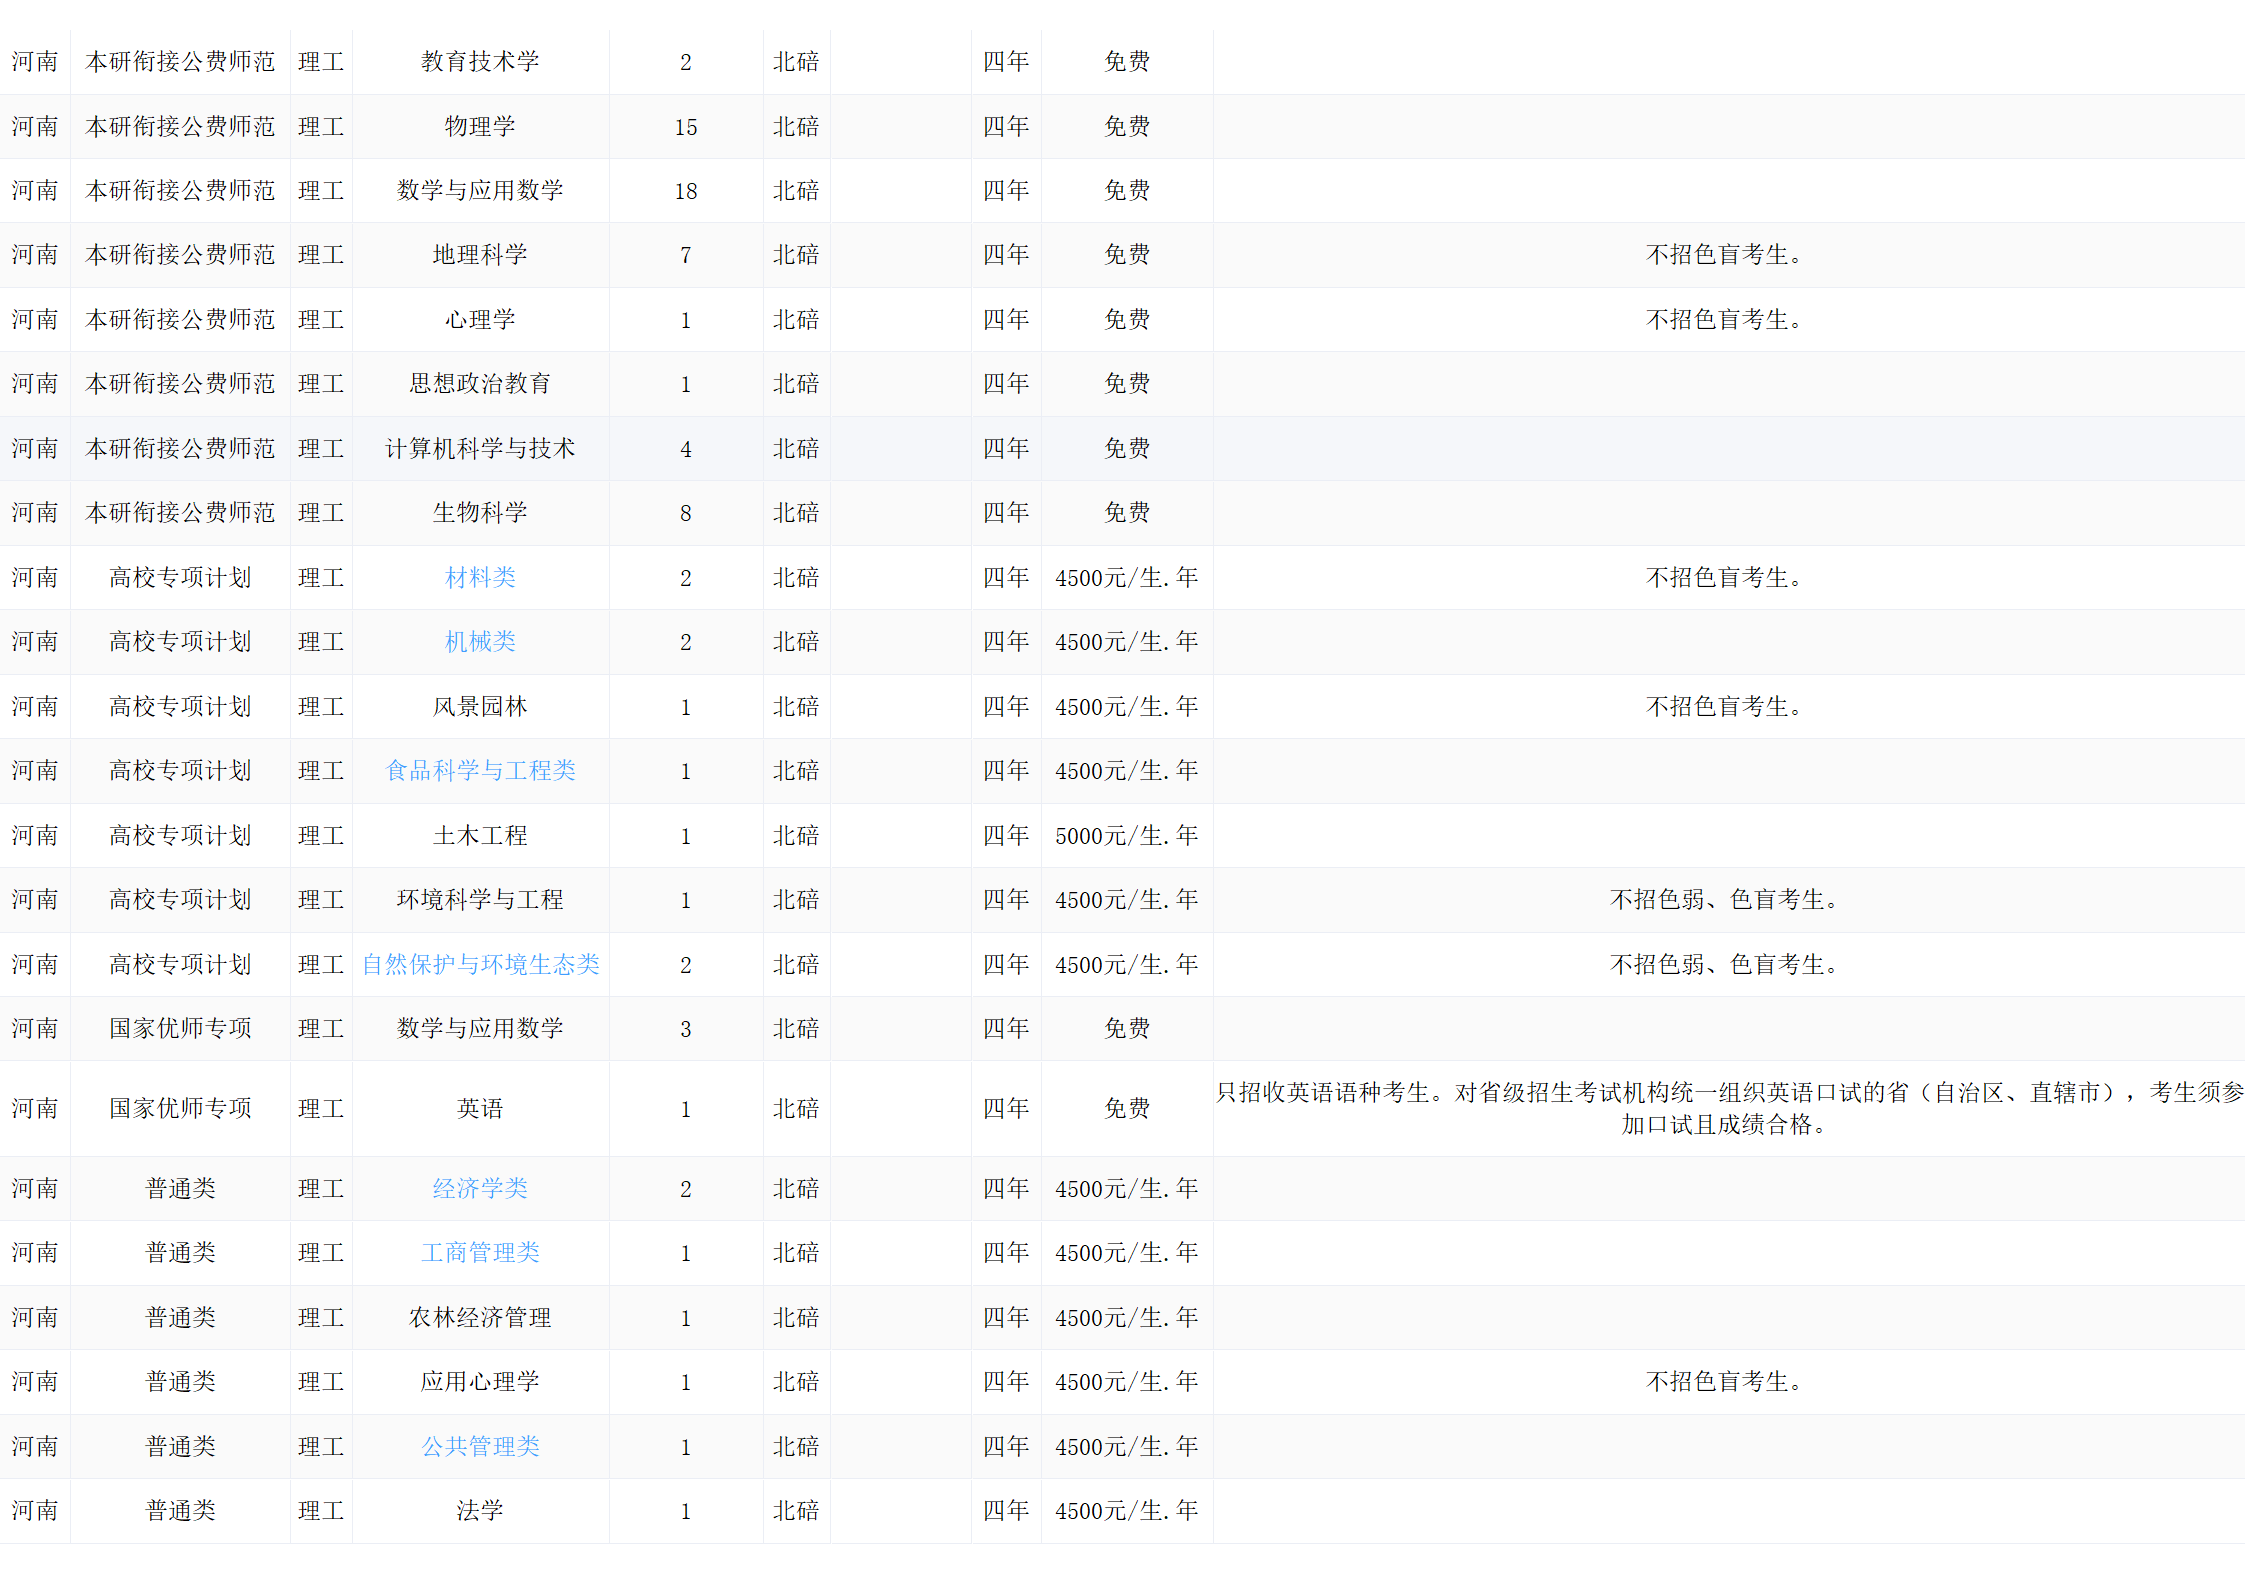Image resolution: width=2245 pixels, height=1587 pixels.
Task: Open the 工商管理类 link
Action: [480, 1252]
